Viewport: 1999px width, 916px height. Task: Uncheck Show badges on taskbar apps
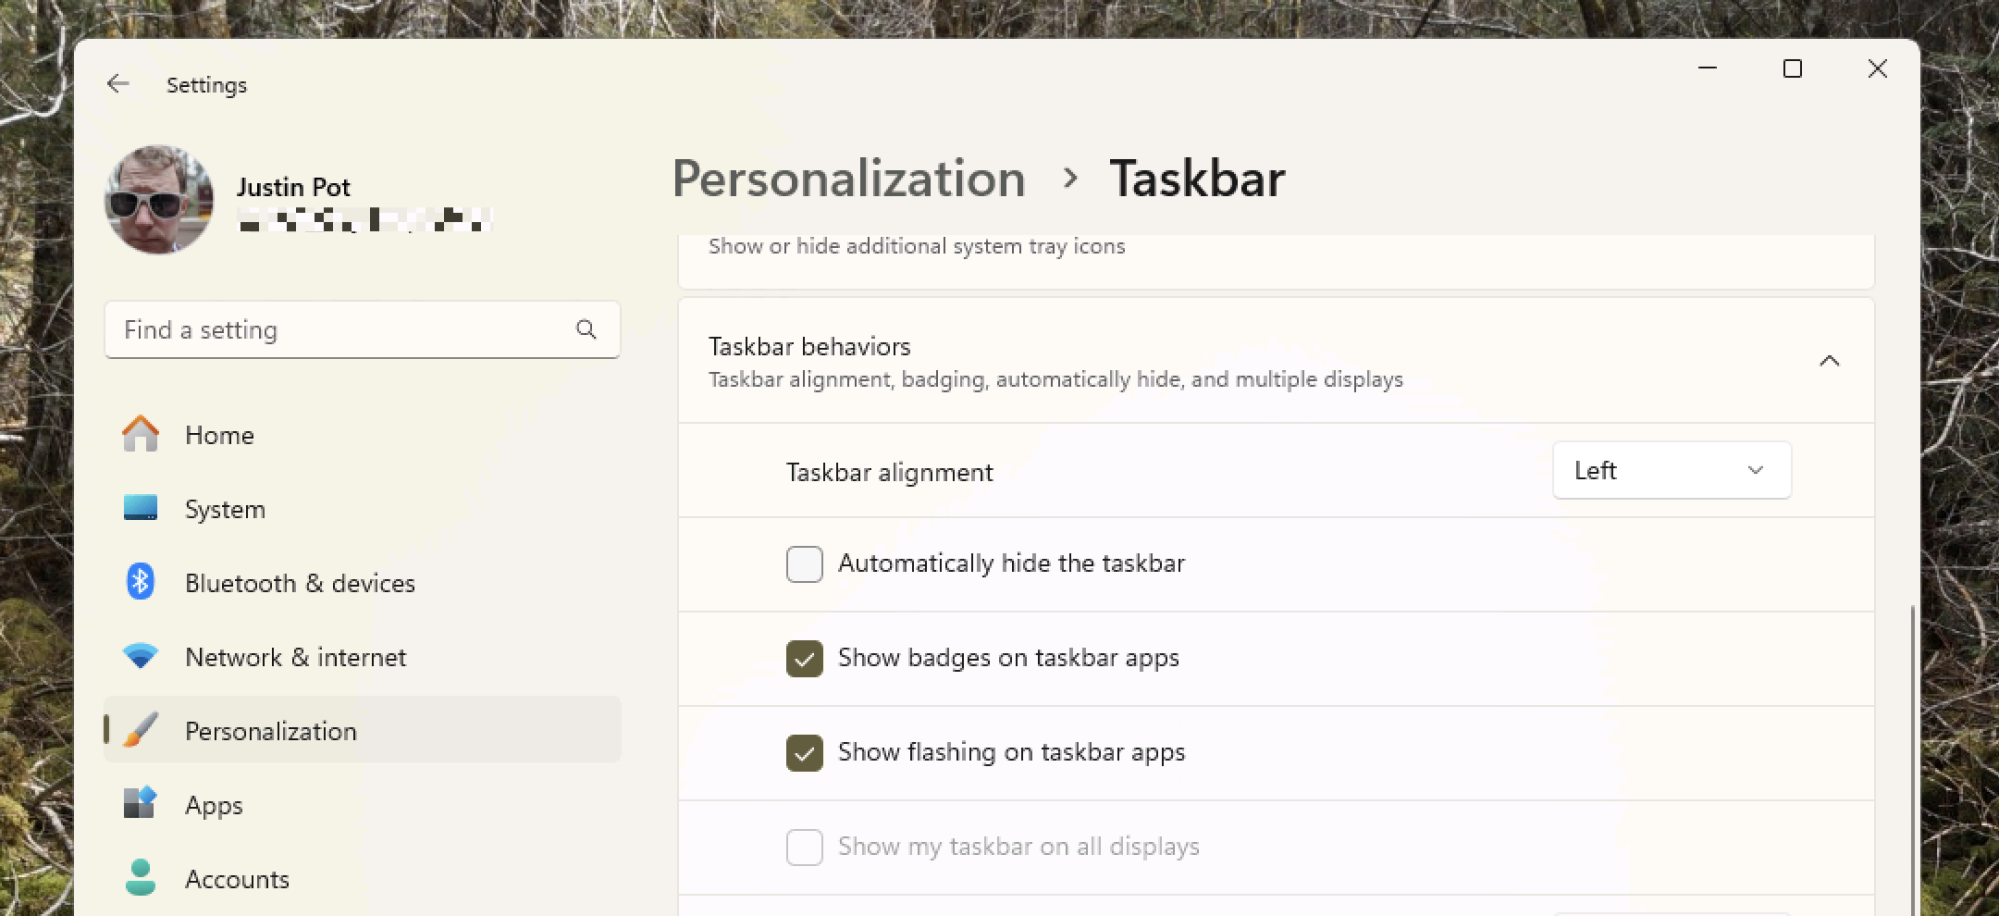tap(804, 658)
